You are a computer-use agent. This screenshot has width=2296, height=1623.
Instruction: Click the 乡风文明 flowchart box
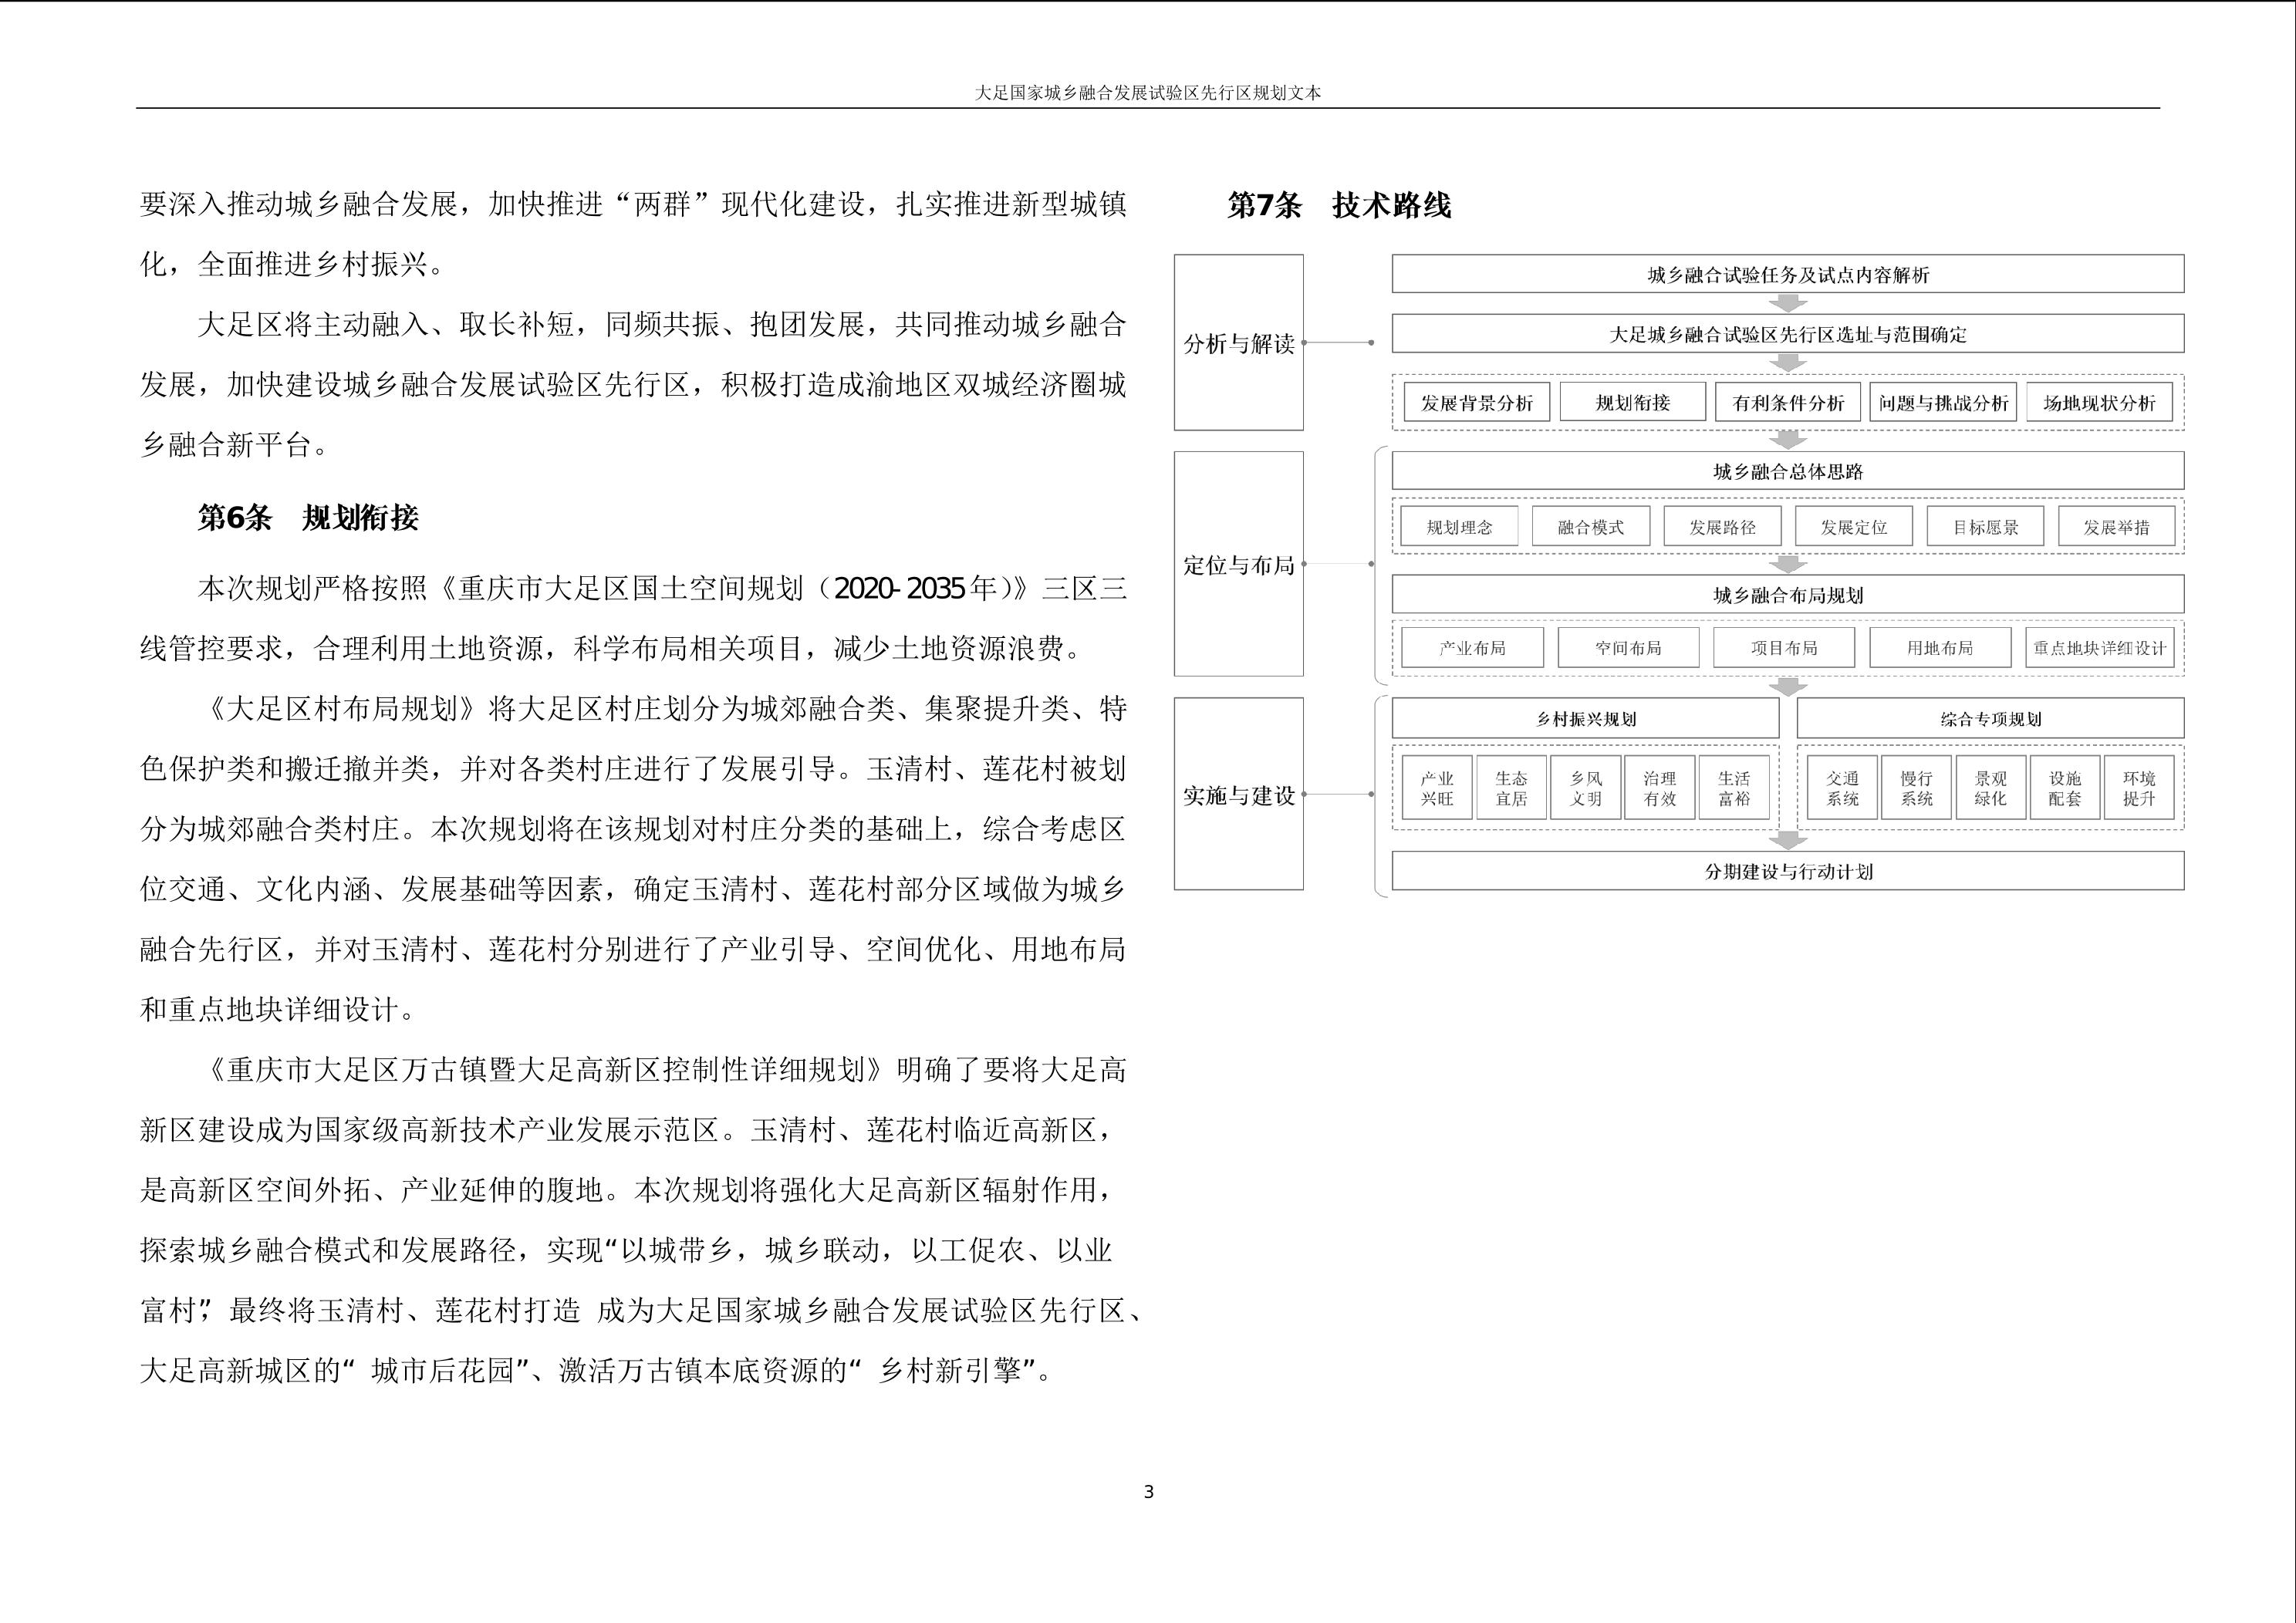click(x=1585, y=788)
